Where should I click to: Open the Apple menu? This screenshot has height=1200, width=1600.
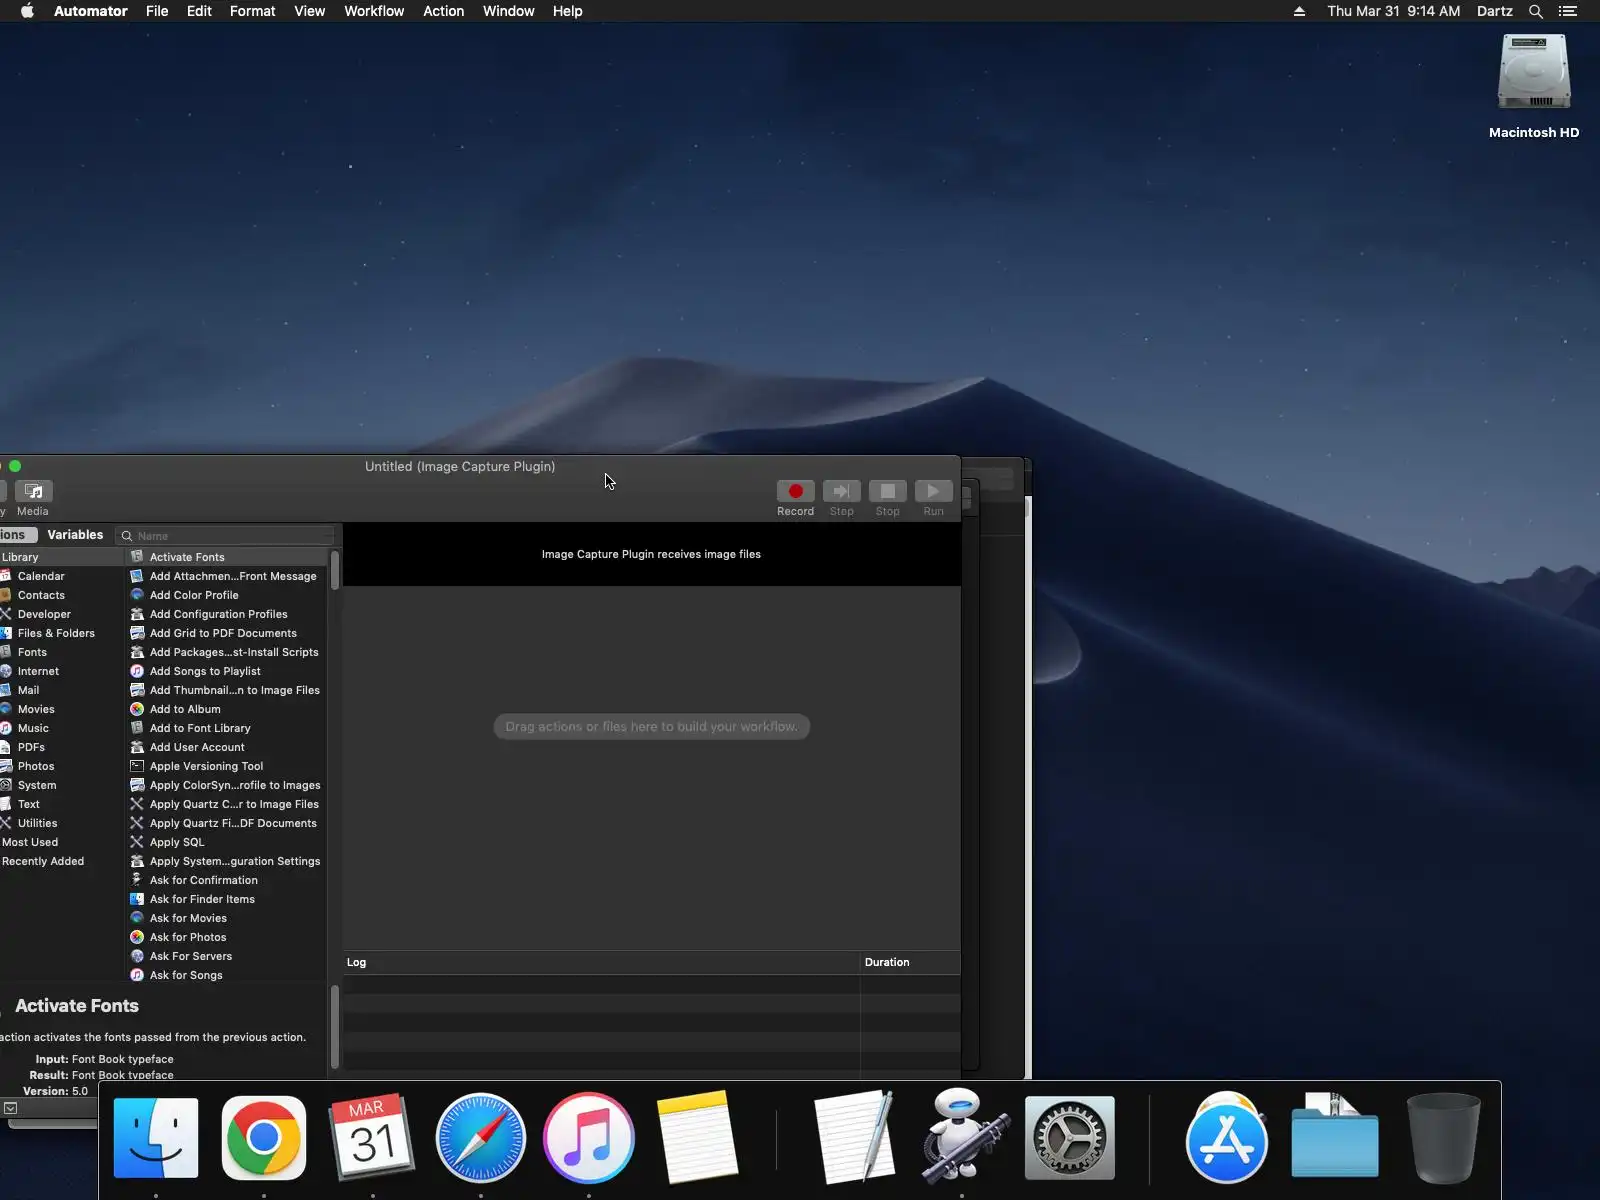(27, 11)
